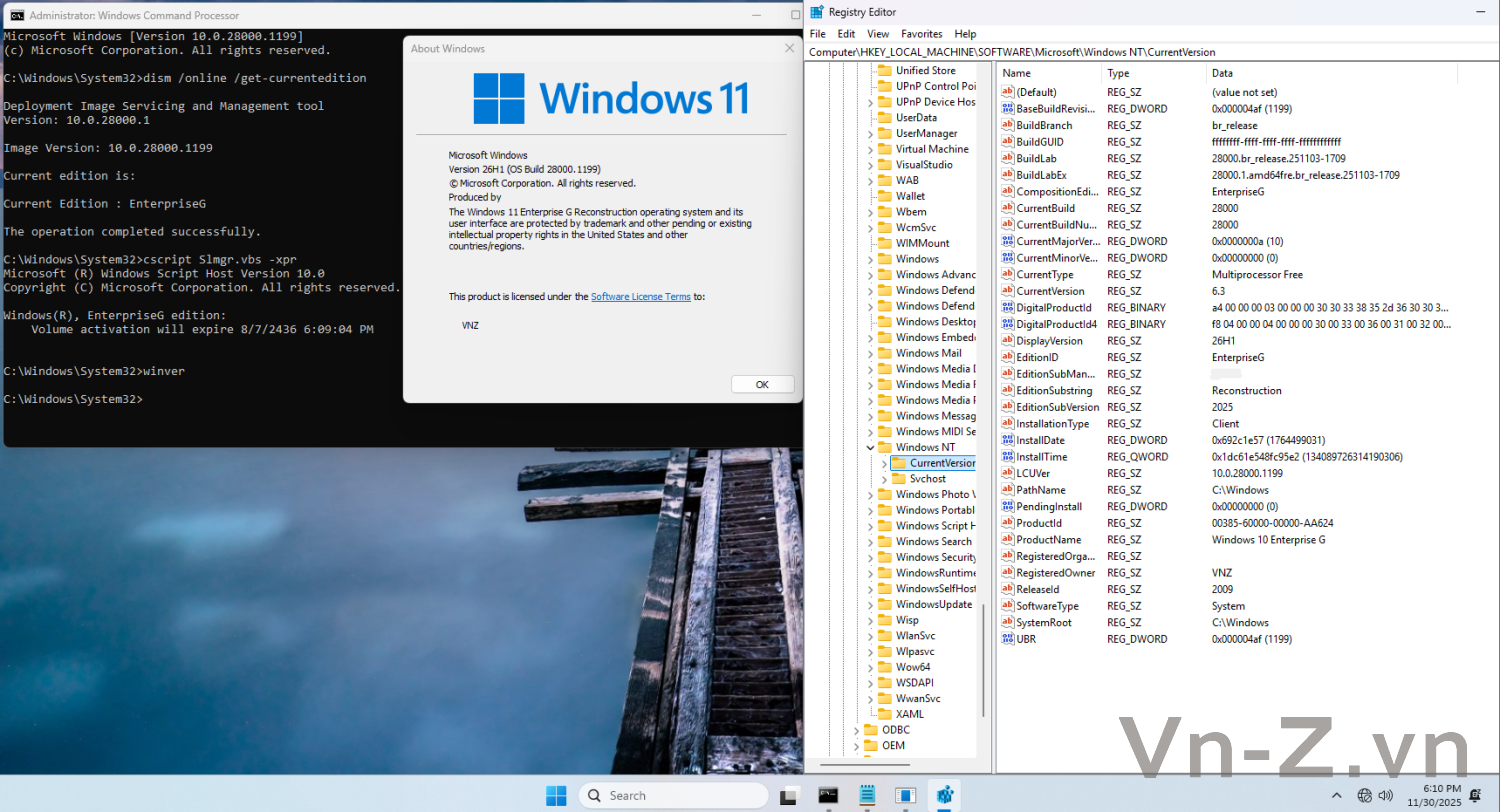Select the WindowsUpdate key in tree

click(x=933, y=604)
